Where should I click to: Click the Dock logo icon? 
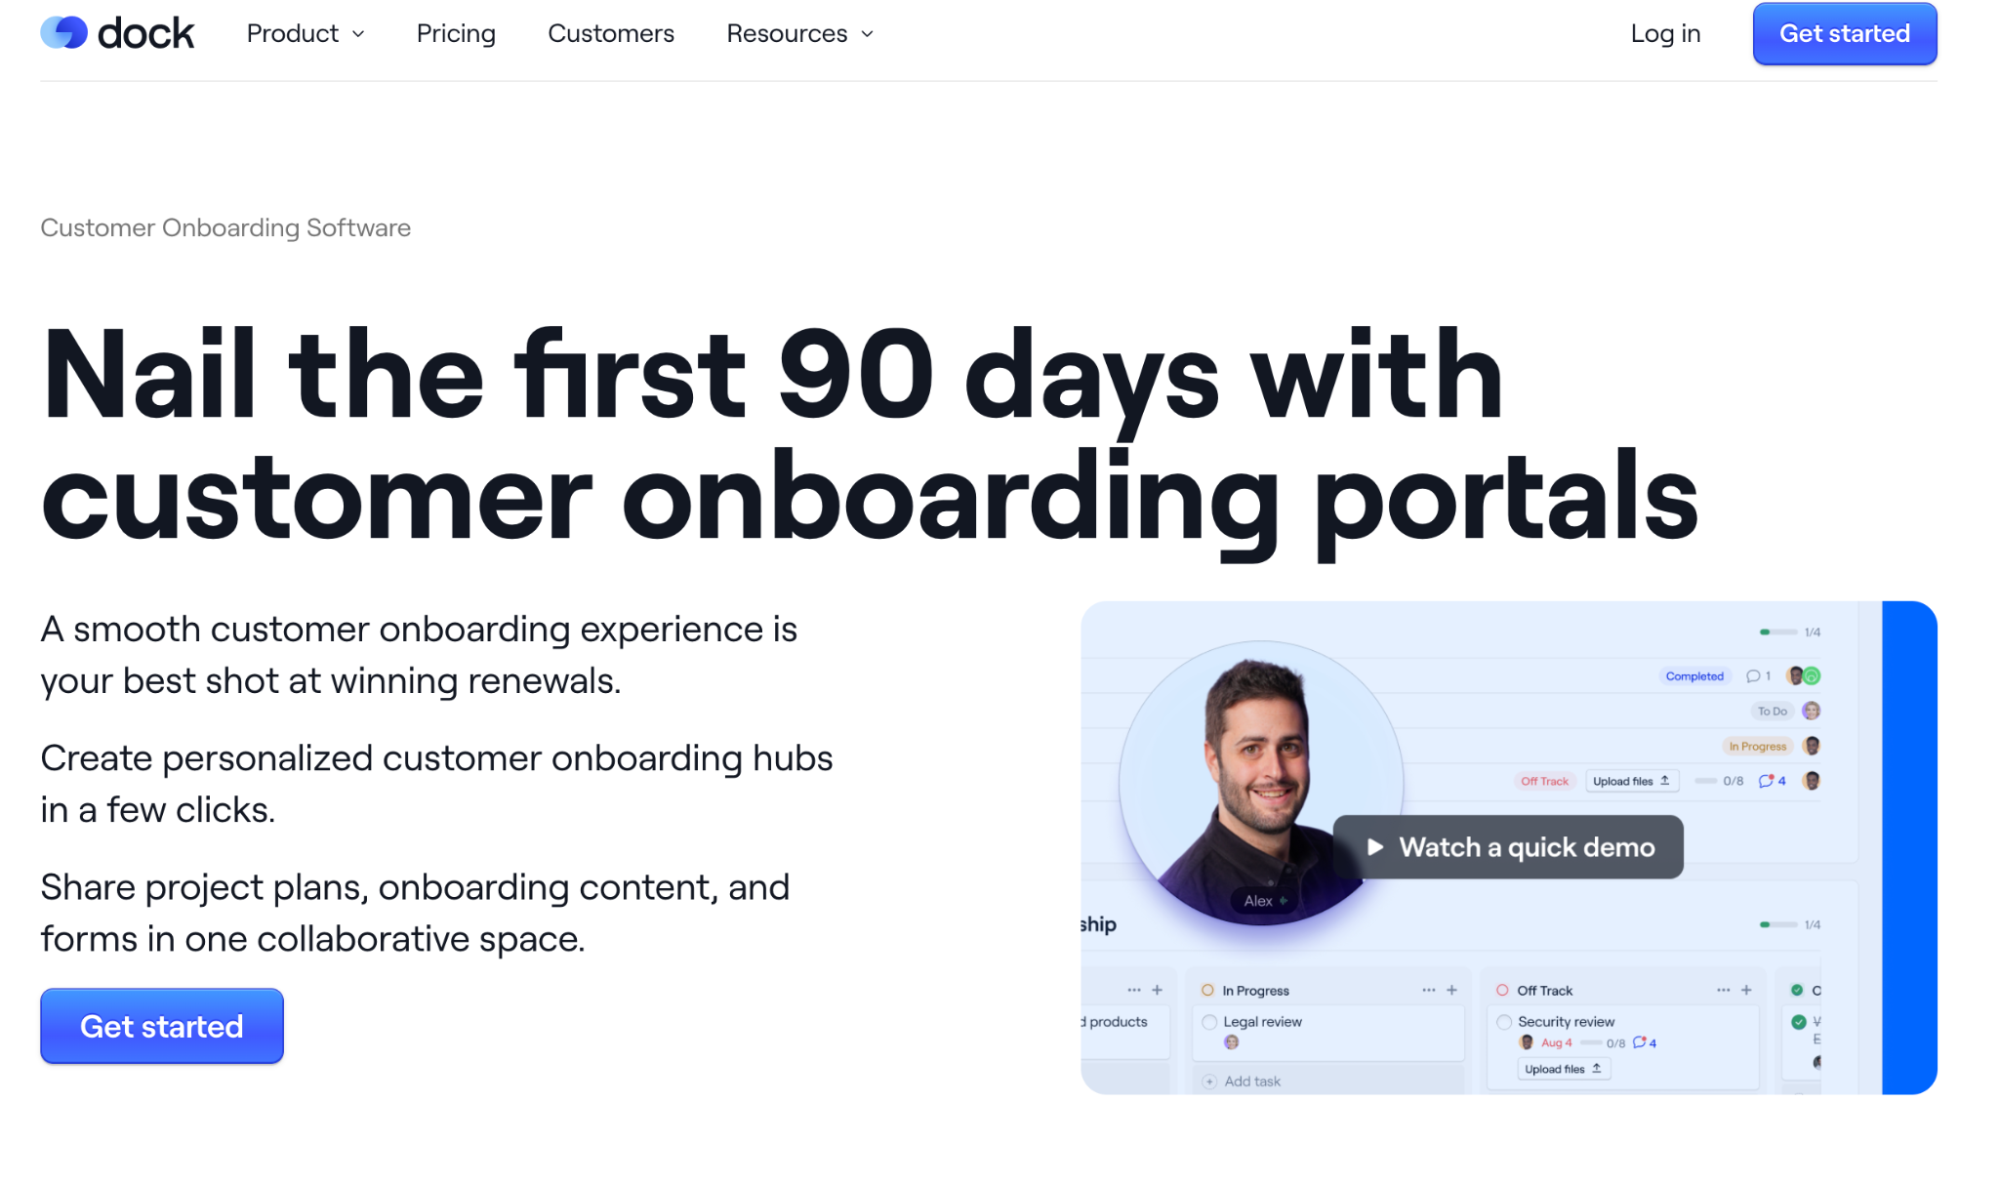click(67, 34)
